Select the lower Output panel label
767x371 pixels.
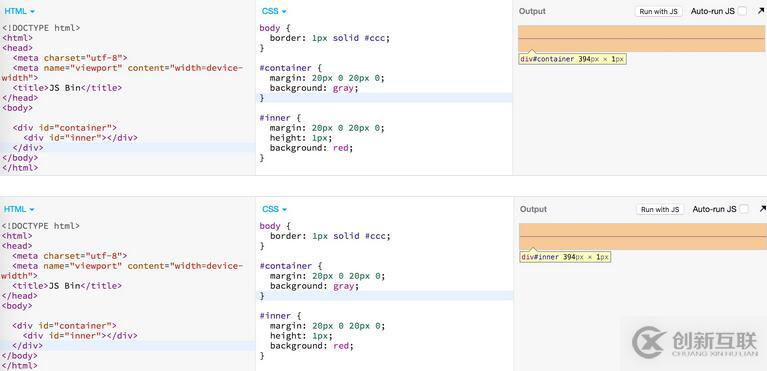(534, 209)
